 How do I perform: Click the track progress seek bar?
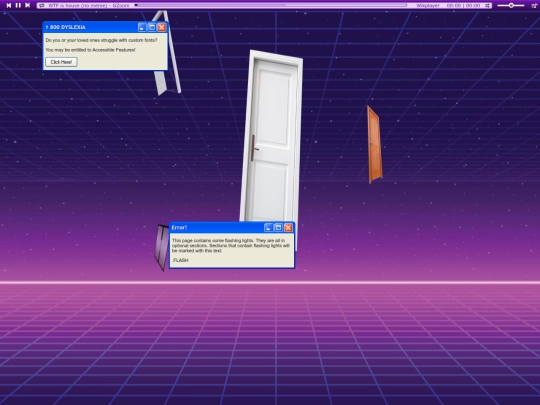point(271,6)
